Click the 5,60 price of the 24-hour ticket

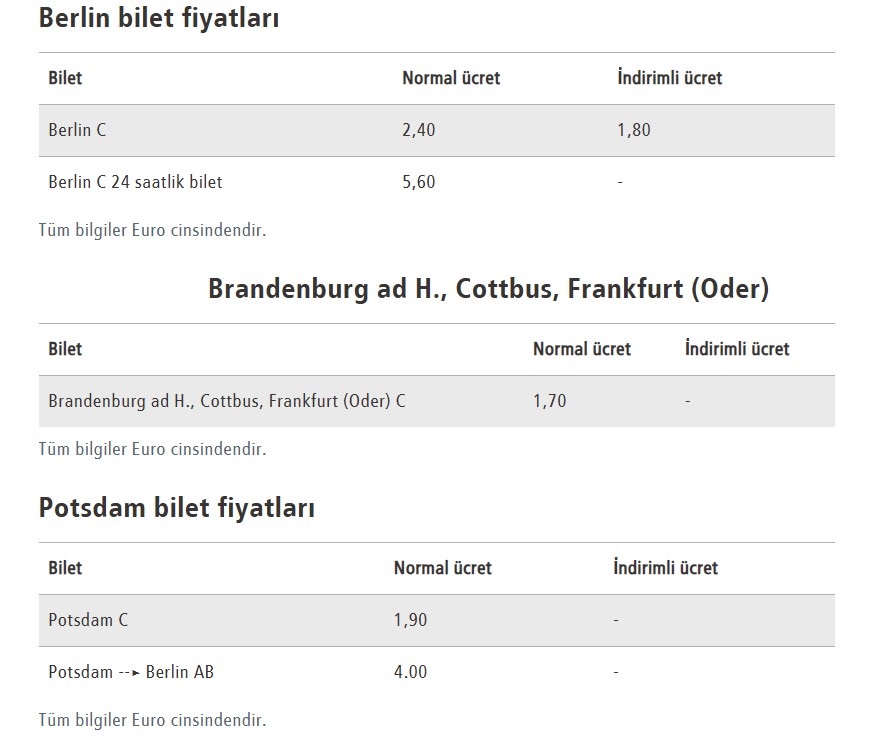coord(419,182)
